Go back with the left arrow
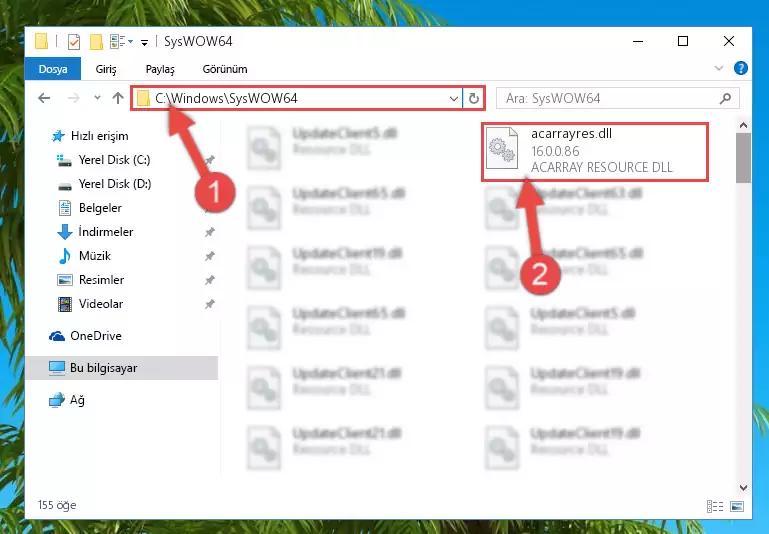This screenshot has width=769, height=534. pos(44,98)
